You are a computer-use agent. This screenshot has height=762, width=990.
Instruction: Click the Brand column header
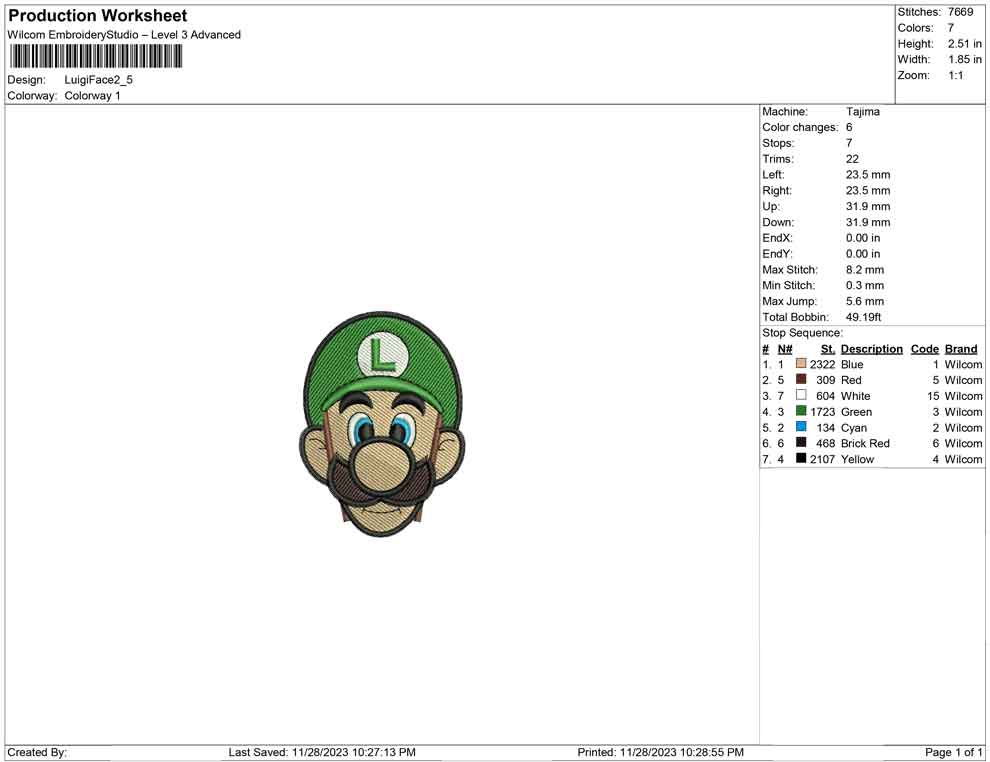click(x=961, y=349)
